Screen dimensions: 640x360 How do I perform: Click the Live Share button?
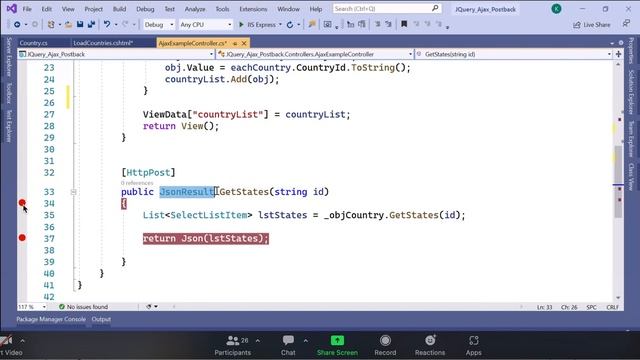point(592,25)
